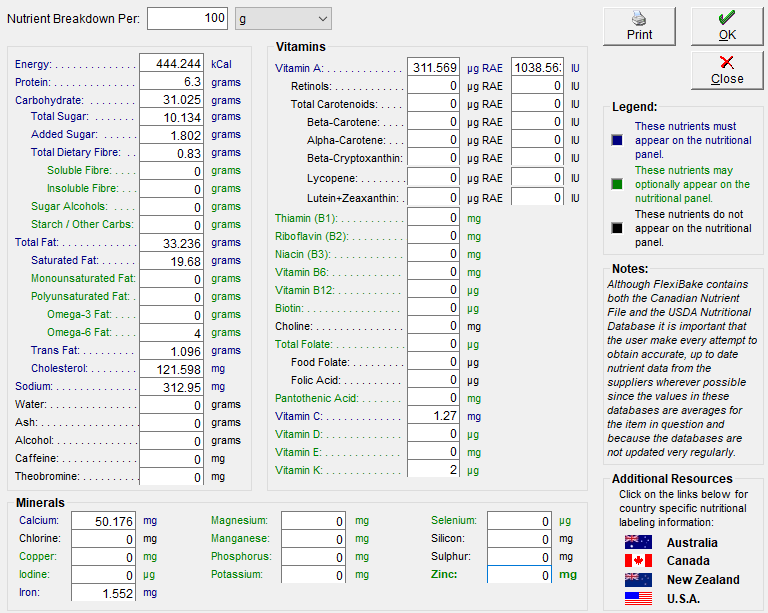Click the Calcium mg input field

tap(103, 521)
